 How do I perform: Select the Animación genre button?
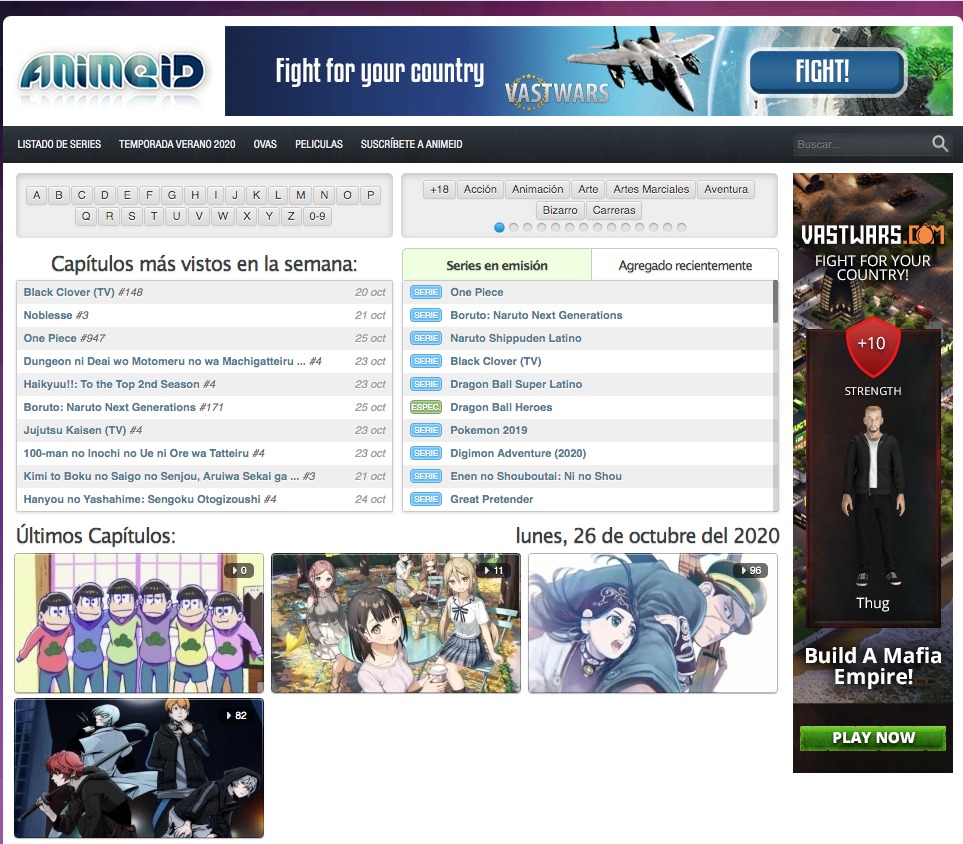click(x=537, y=189)
